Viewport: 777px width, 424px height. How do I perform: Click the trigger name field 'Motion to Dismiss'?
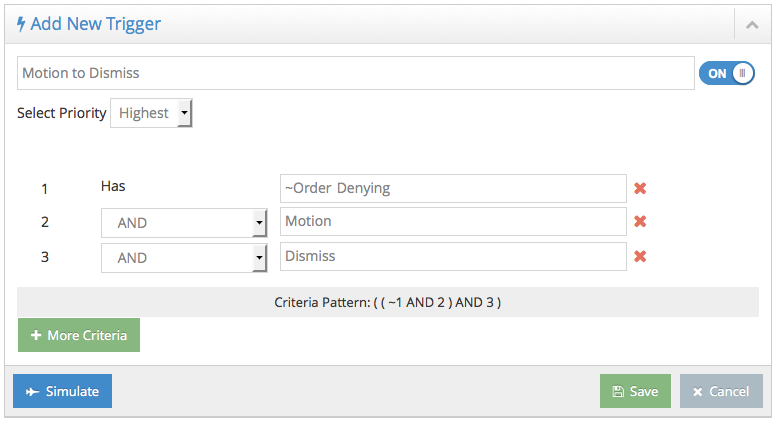click(x=355, y=73)
